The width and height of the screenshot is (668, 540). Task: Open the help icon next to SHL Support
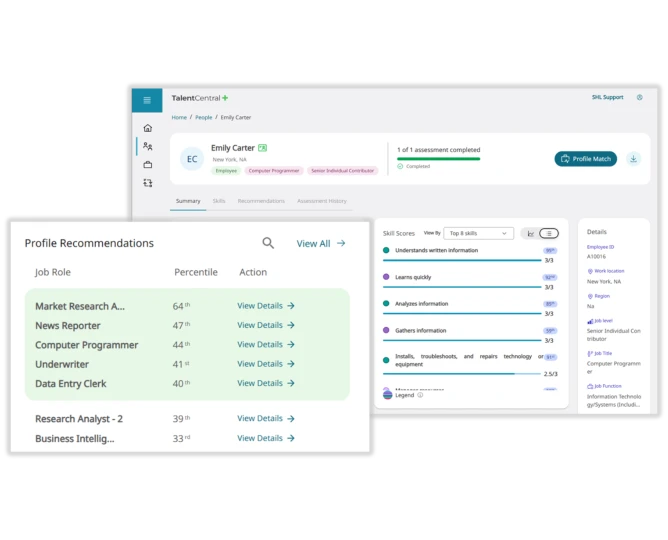pyautogui.click(x=640, y=98)
